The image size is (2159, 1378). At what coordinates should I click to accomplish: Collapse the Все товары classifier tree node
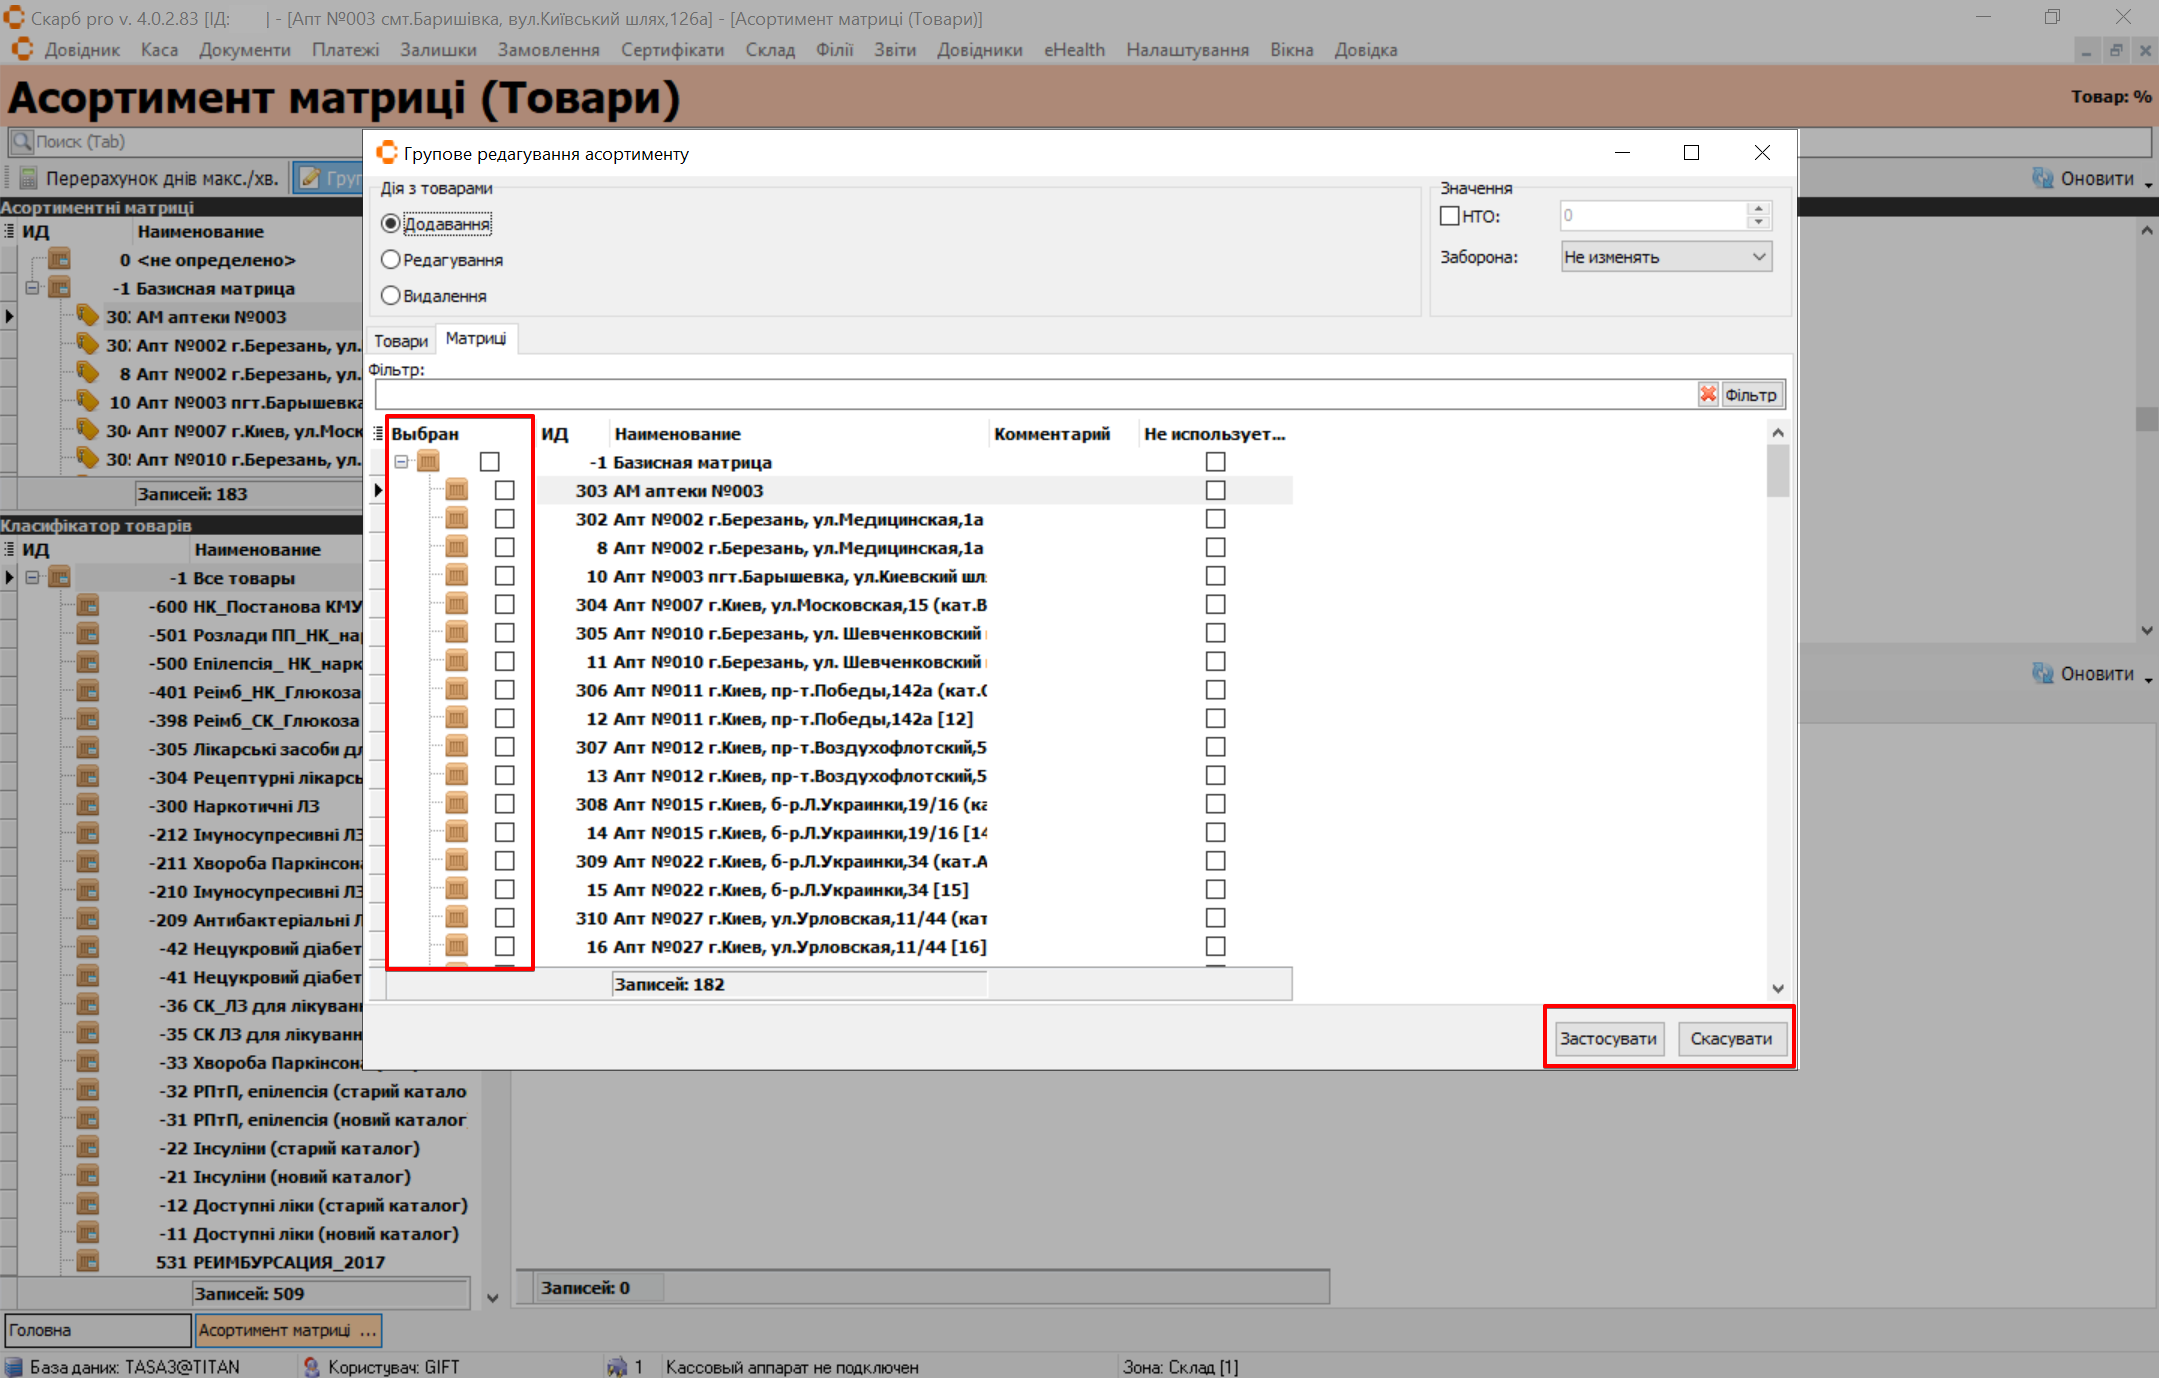[x=33, y=578]
